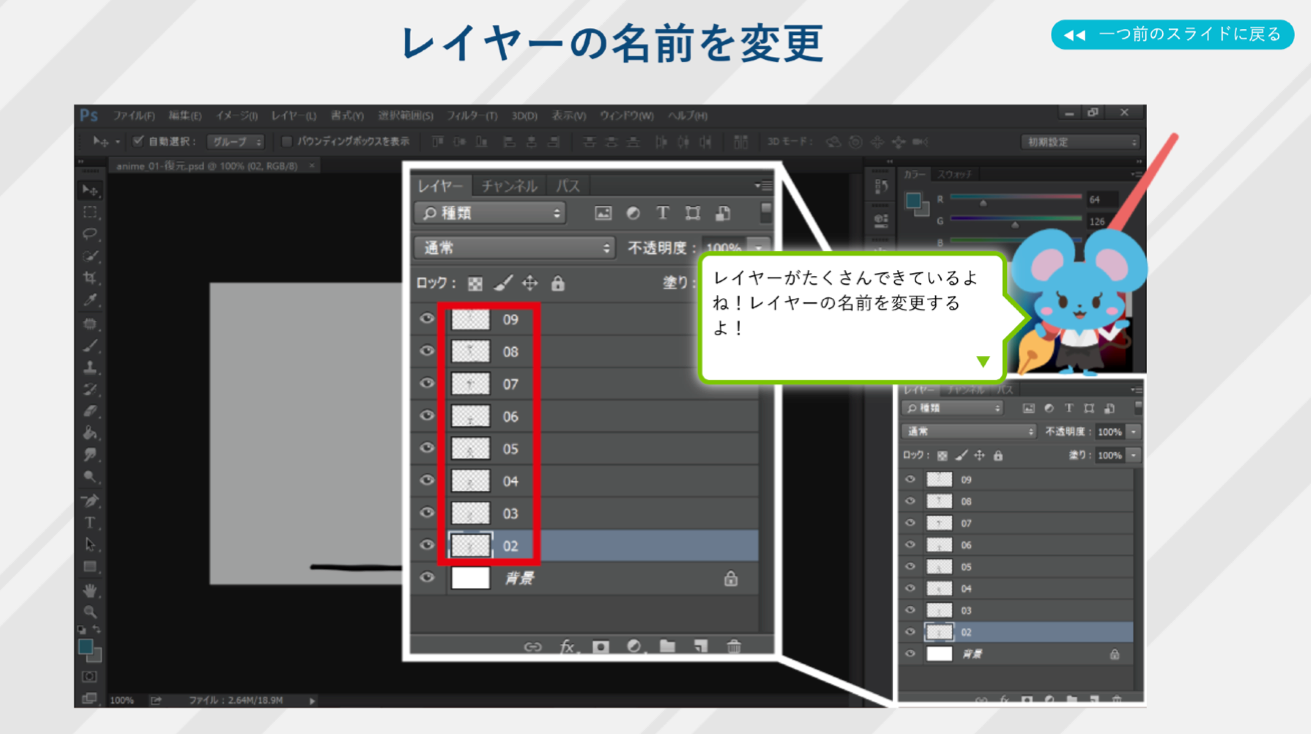Viewport: 1311px width, 734px height.
Task: Switch to the チャンネル tab in the enlarged panel
Action: 509,186
